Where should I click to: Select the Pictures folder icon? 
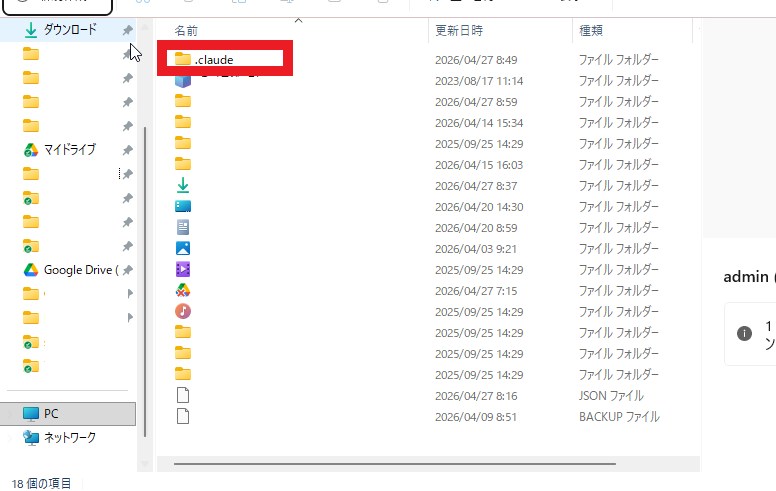coord(183,248)
